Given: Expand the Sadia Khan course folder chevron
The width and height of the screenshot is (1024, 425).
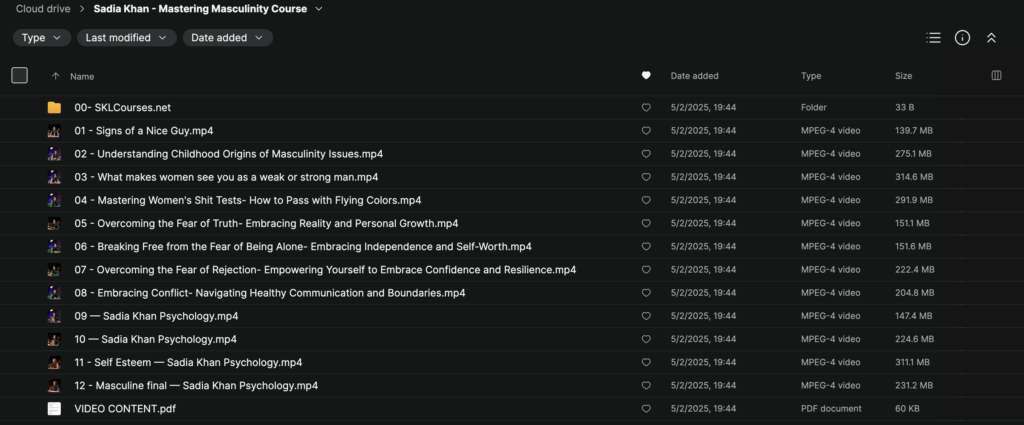Looking at the screenshot, I should click(318, 9).
